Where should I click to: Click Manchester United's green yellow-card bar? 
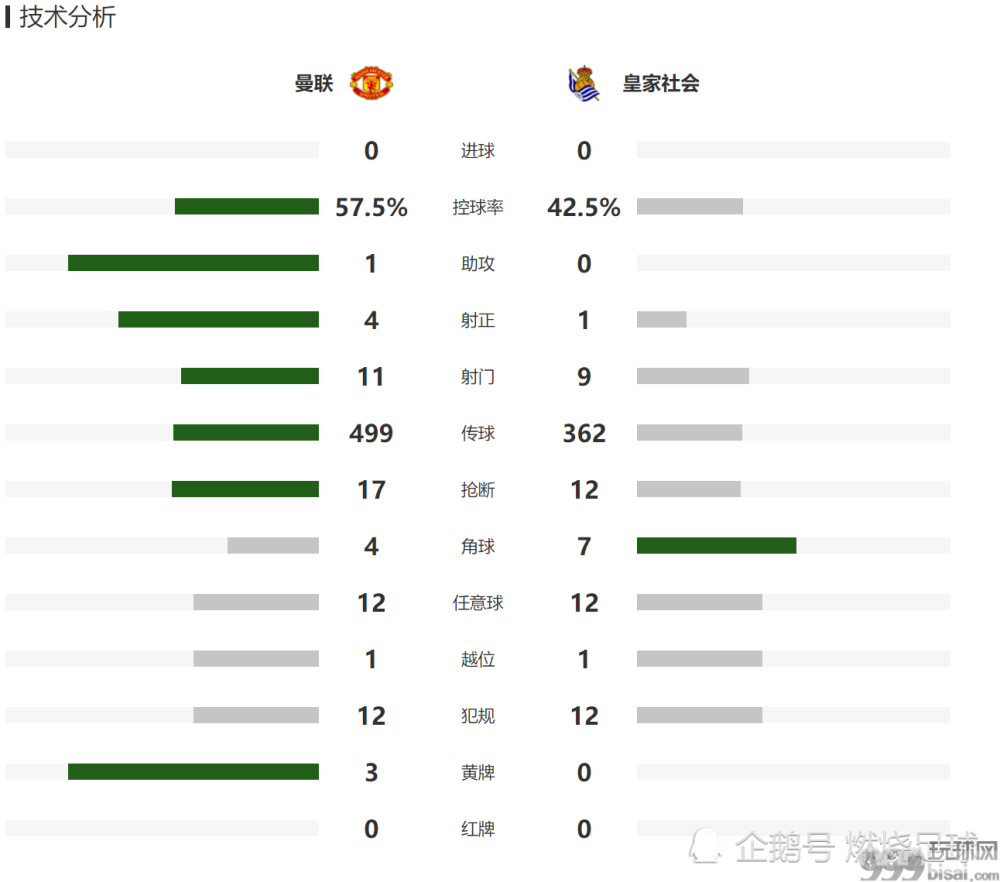[193, 772]
